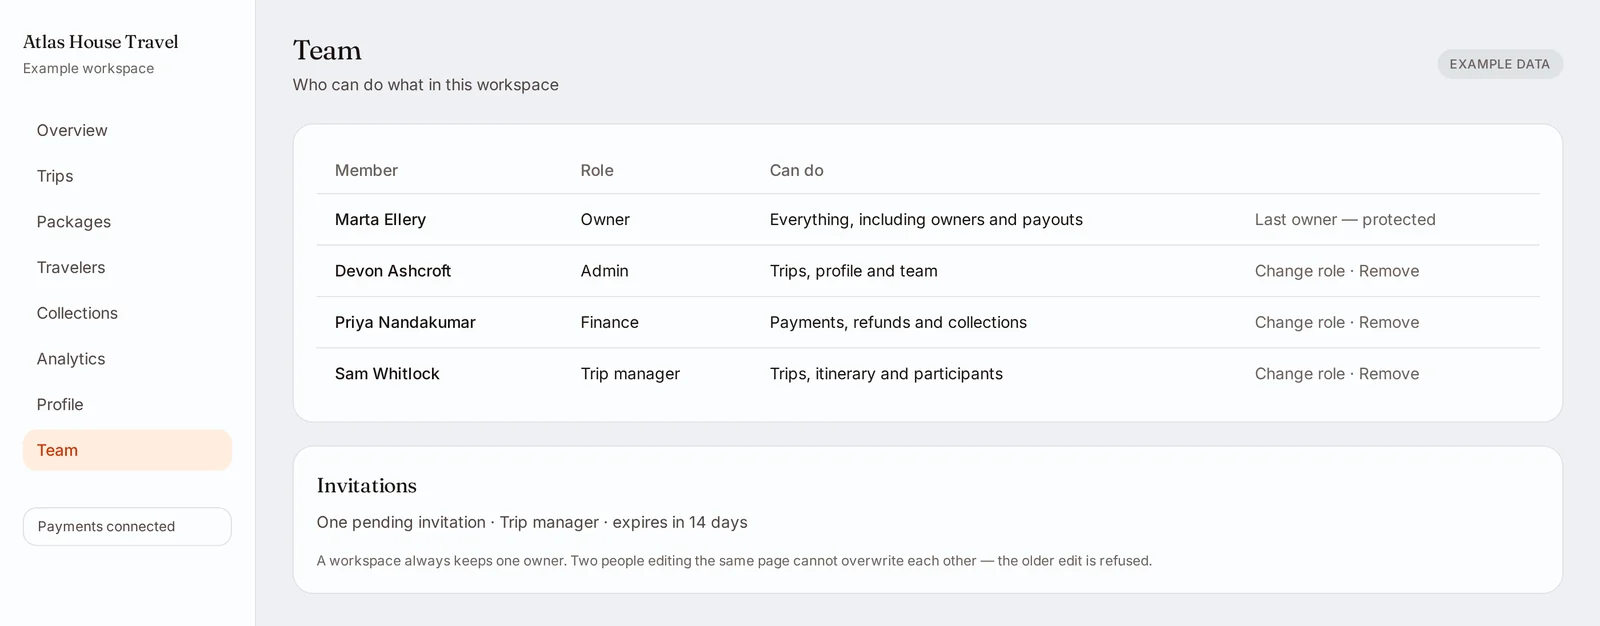Select member name Priya Nandakumar
Viewport: 1600px width, 626px height.
click(405, 322)
